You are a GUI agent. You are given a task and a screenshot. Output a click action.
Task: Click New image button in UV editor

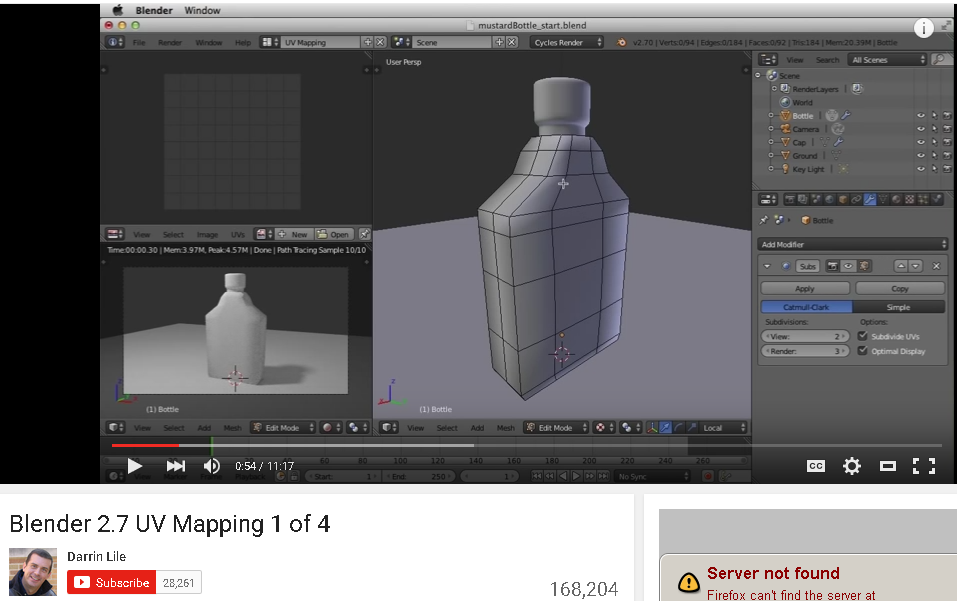click(x=293, y=234)
